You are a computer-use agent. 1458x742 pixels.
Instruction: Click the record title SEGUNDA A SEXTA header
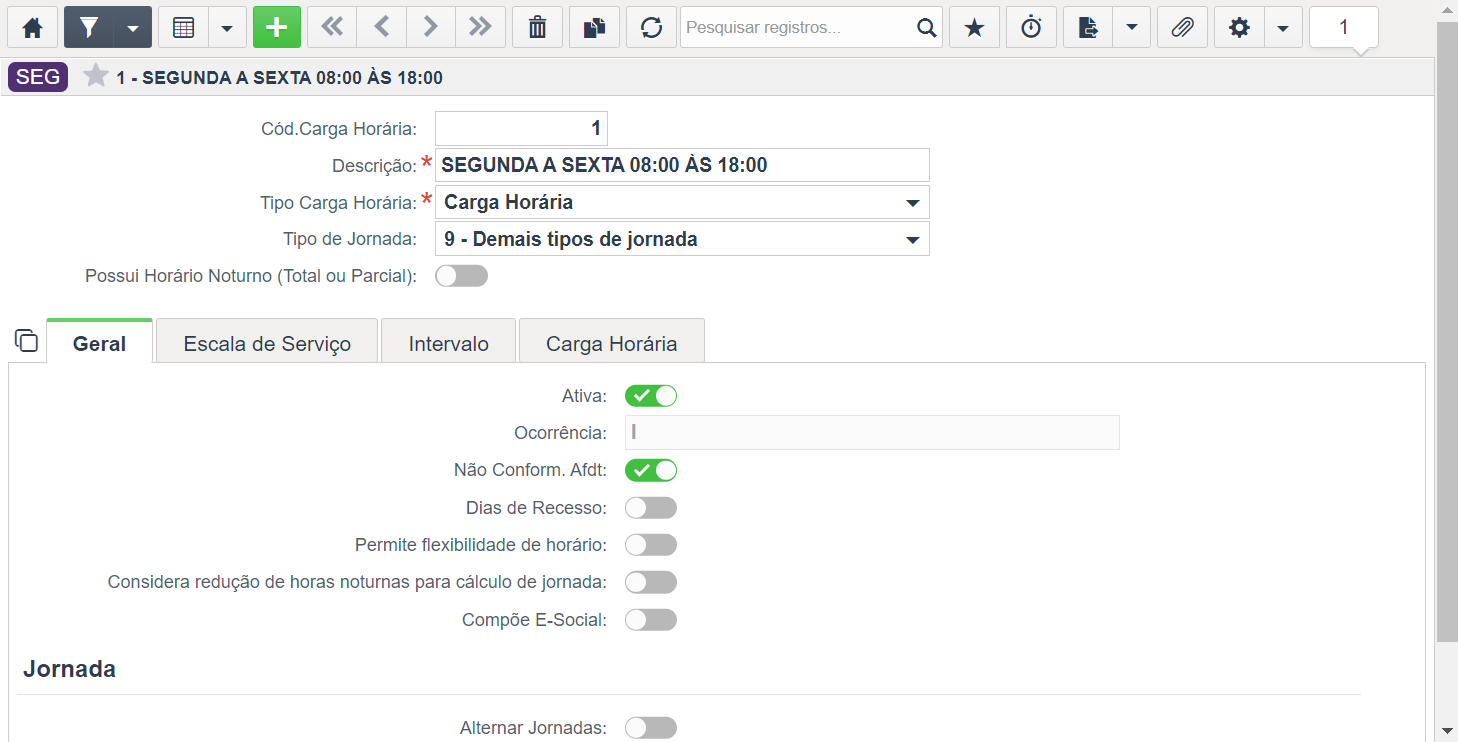(x=279, y=78)
